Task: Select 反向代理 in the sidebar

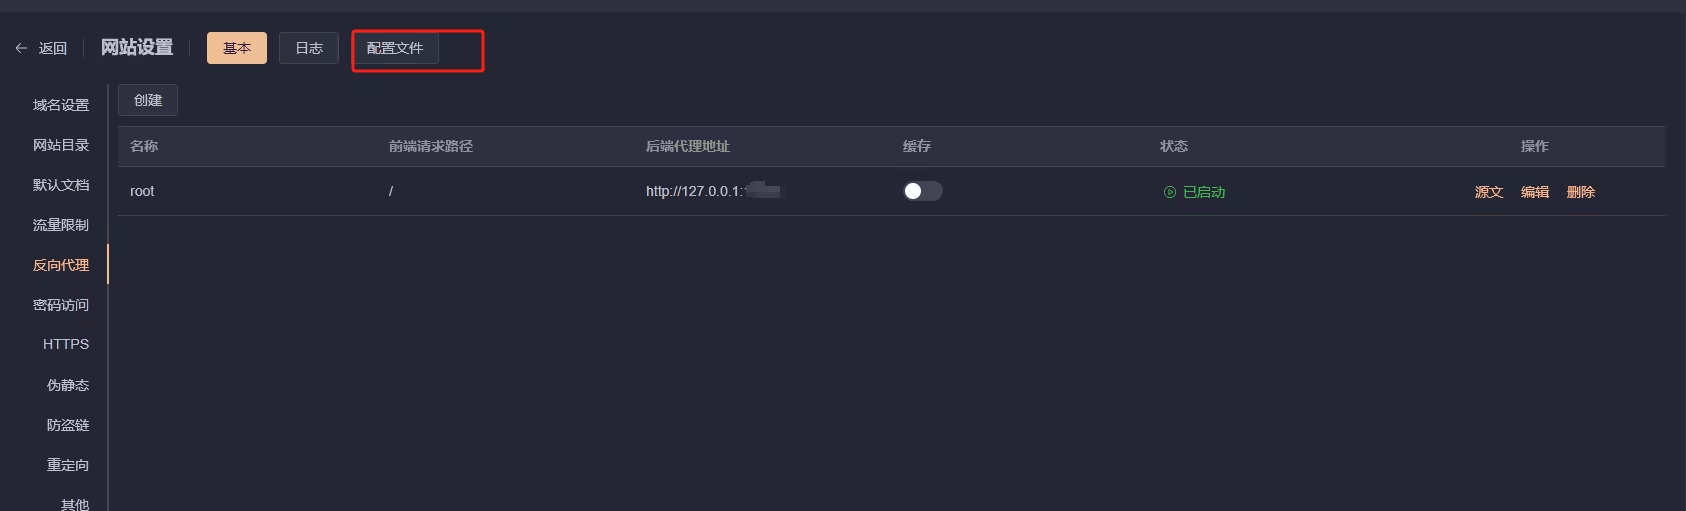Action: [x=61, y=265]
